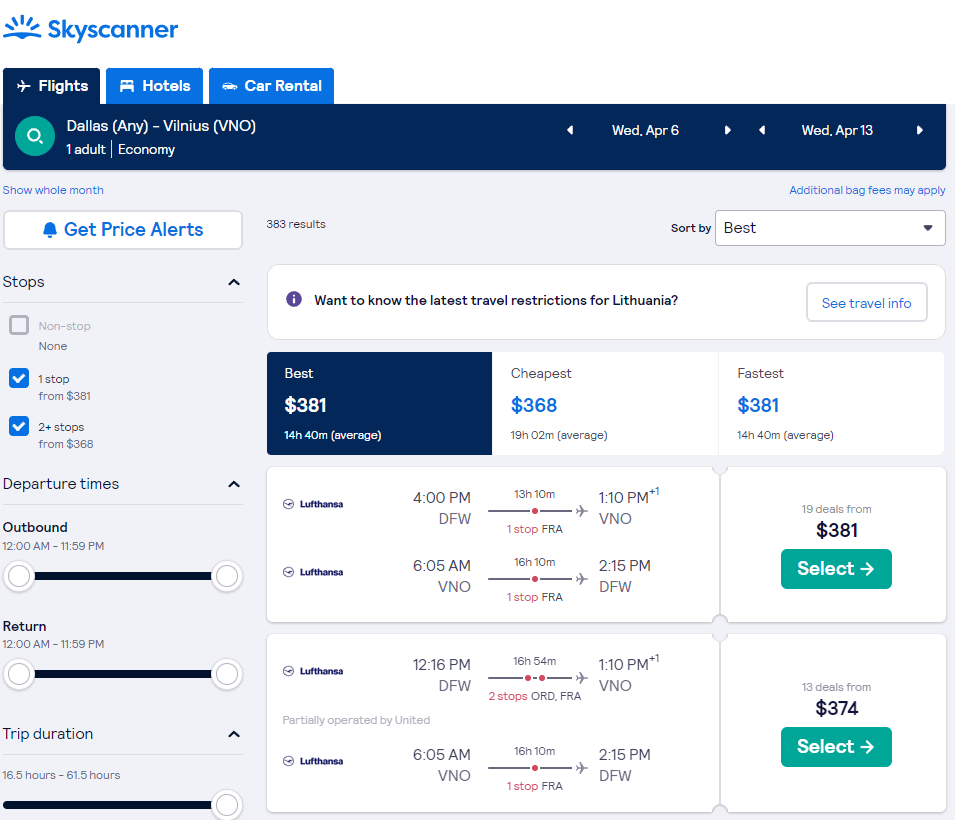This screenshot has width=955, height=820.
Task: Collapse the Departure times section
Action: pos(234,484)
